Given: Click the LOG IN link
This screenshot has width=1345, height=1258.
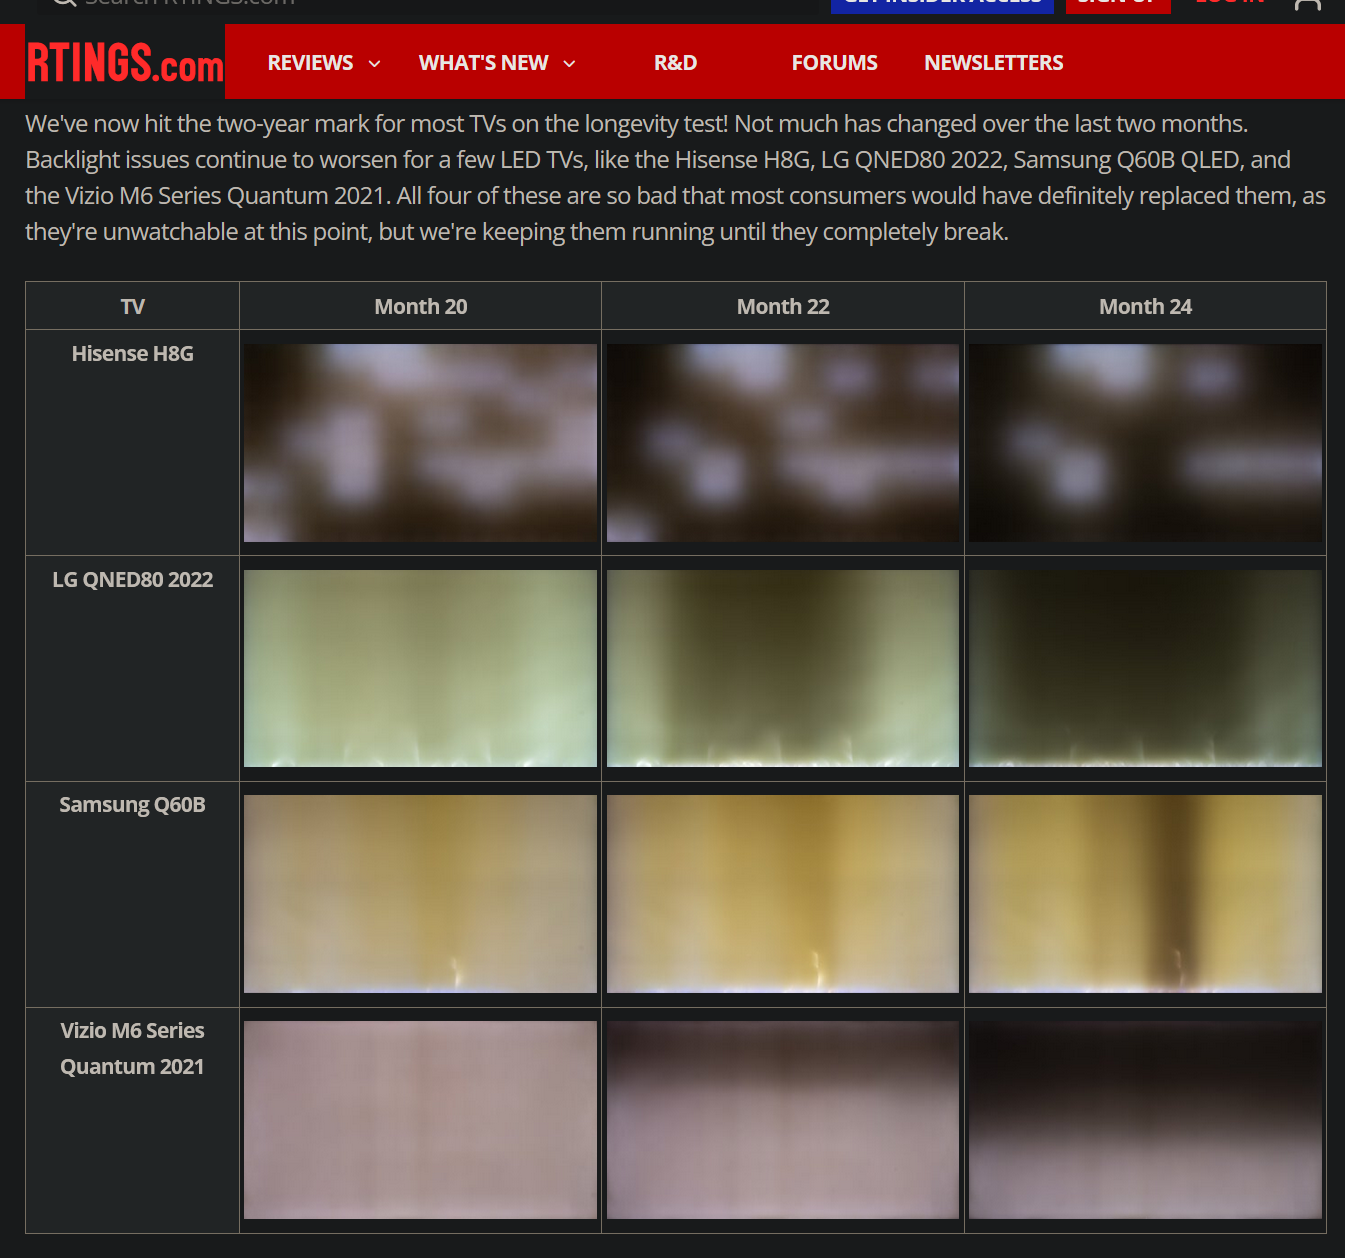Looking at the screenshot, I should (1228, 4).
